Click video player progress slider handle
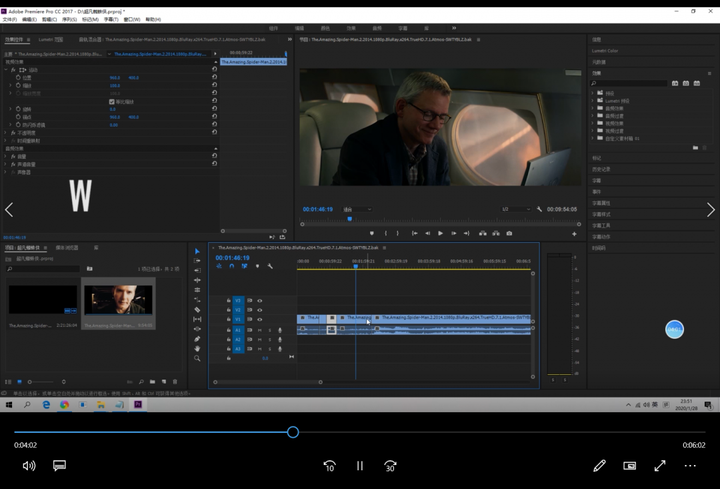 pyautogui.click(x=293, y=432)
